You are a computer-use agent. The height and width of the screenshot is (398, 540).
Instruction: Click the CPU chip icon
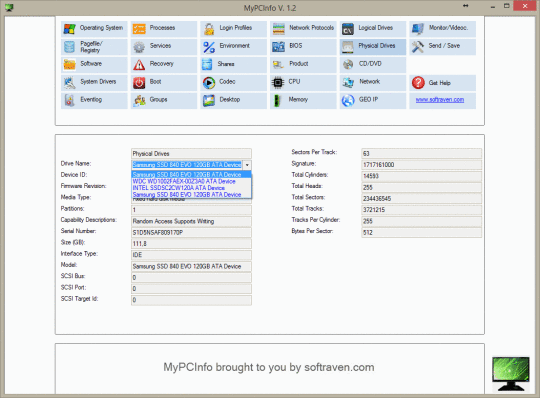tap(278, 83)
